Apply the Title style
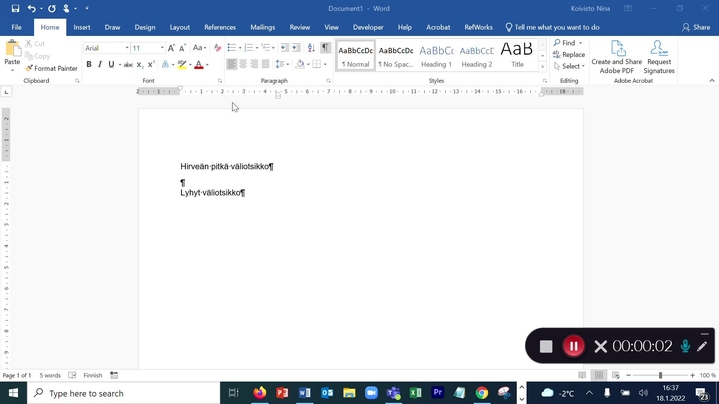The image size is (719, 404). [x=517, y=55]
